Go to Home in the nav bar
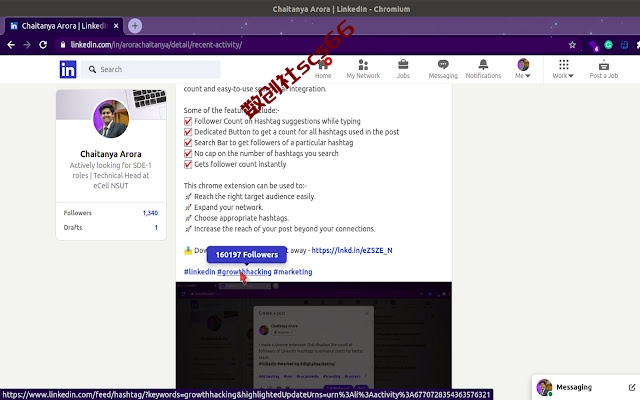640x400 pixels. coord(323,69)
